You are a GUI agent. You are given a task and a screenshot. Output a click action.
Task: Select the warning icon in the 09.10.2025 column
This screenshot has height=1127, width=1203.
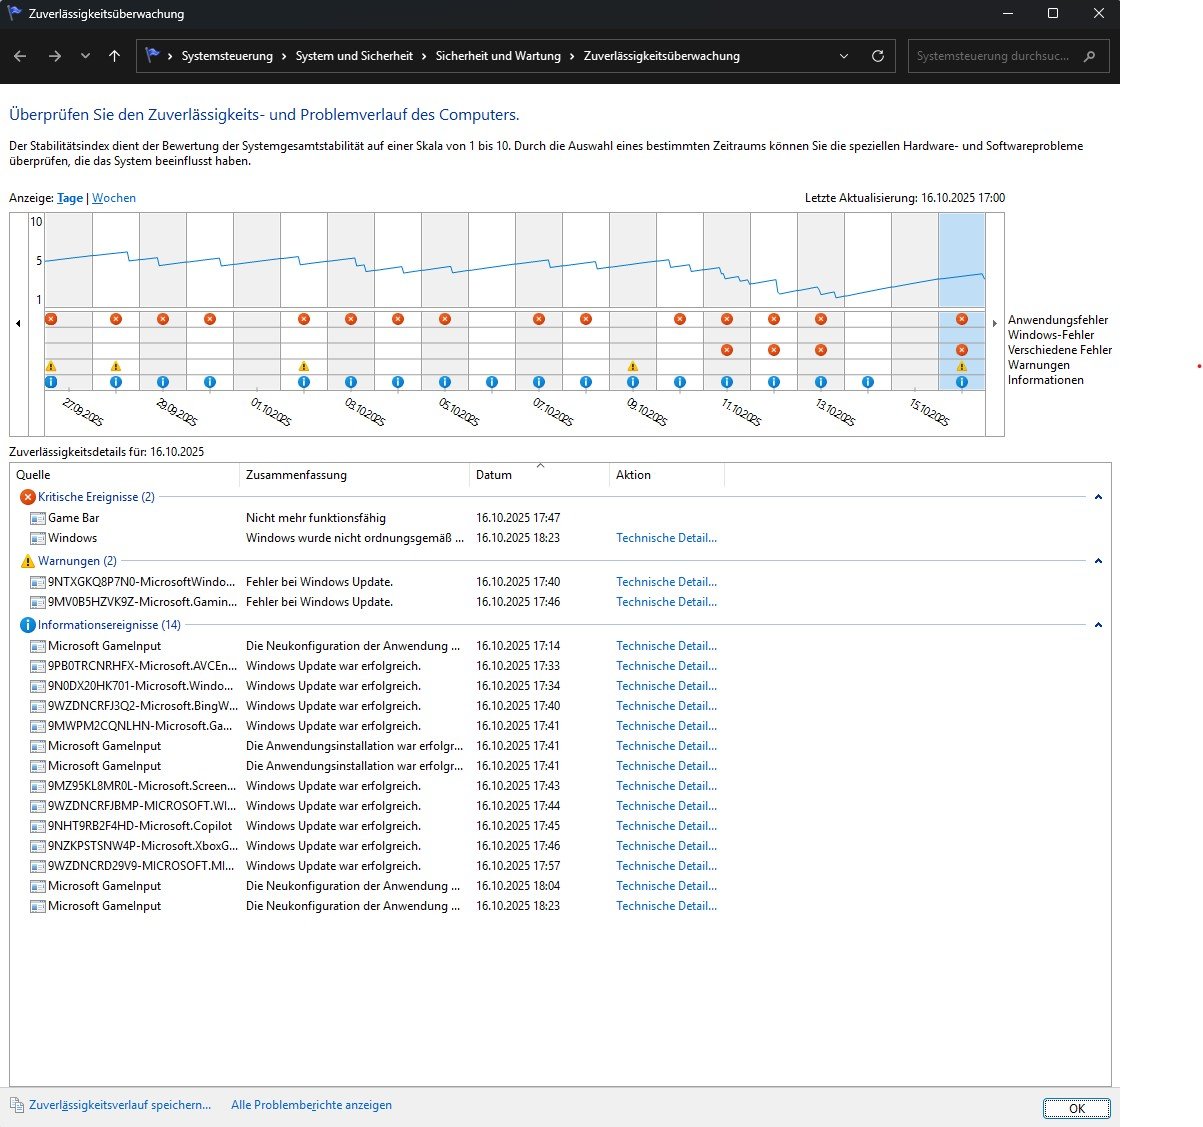[633, 366]
